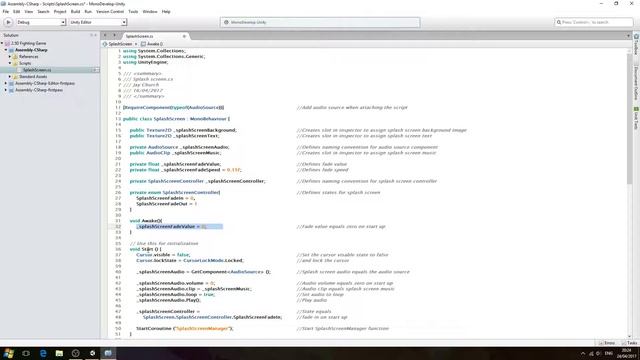Open the Window menu
The width and height of the screenshot is (640, 360).
tap(150, 12)
